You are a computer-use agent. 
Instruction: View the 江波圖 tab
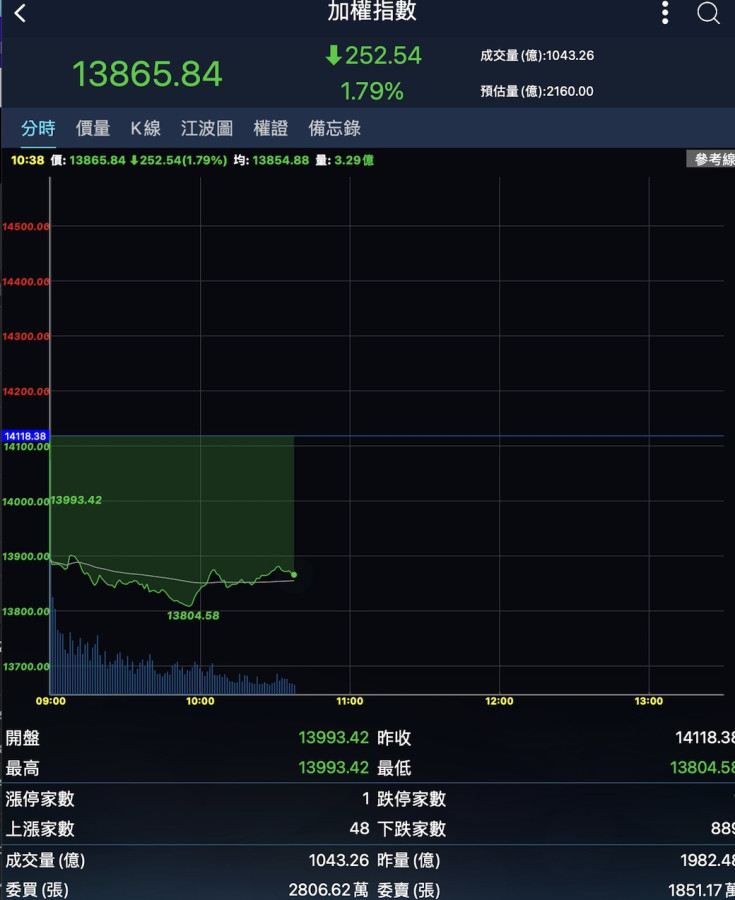click(x=207, y=128)
